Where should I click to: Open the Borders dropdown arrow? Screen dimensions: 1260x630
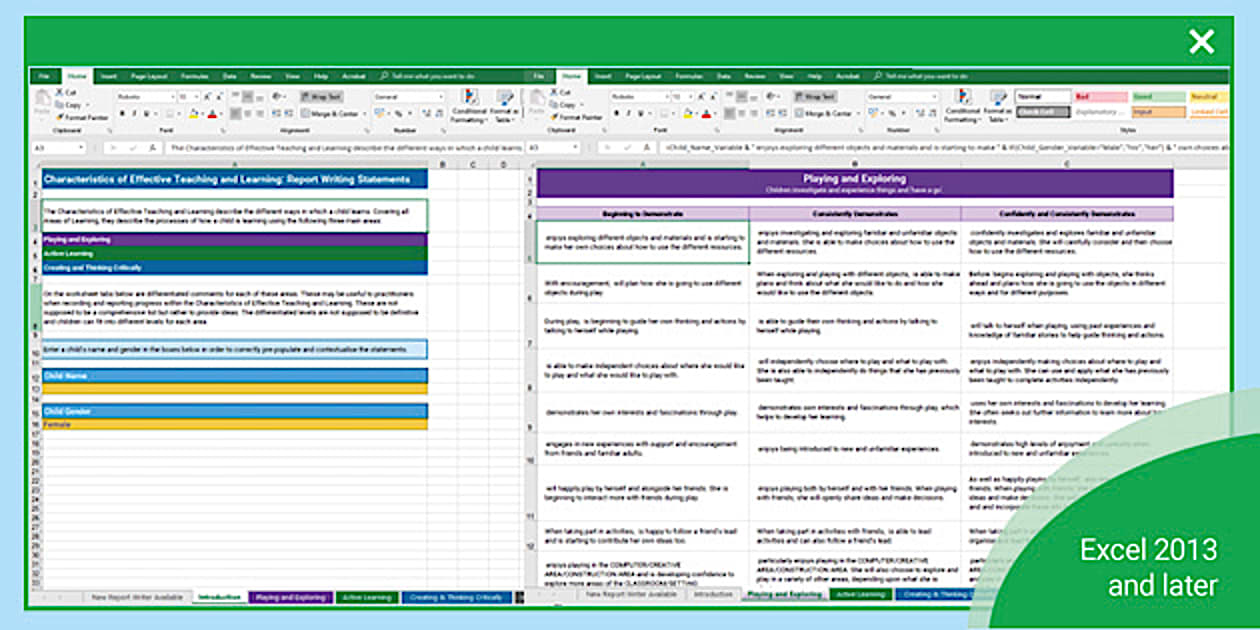[x=180, y=111]
